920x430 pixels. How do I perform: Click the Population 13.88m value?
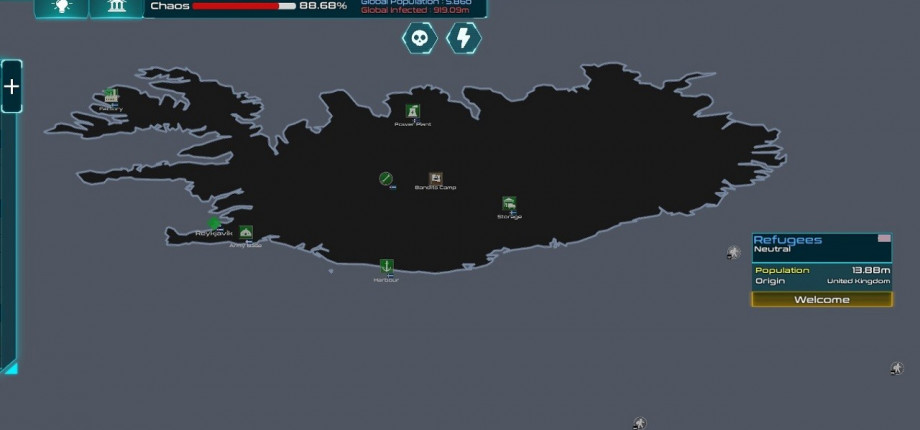pos(871,270)
